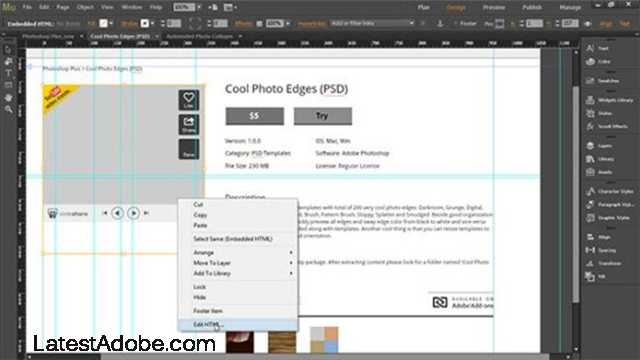Screen dimensions: 640x360
Task: Open the Paragraph Styles panel
Action: 610,204
